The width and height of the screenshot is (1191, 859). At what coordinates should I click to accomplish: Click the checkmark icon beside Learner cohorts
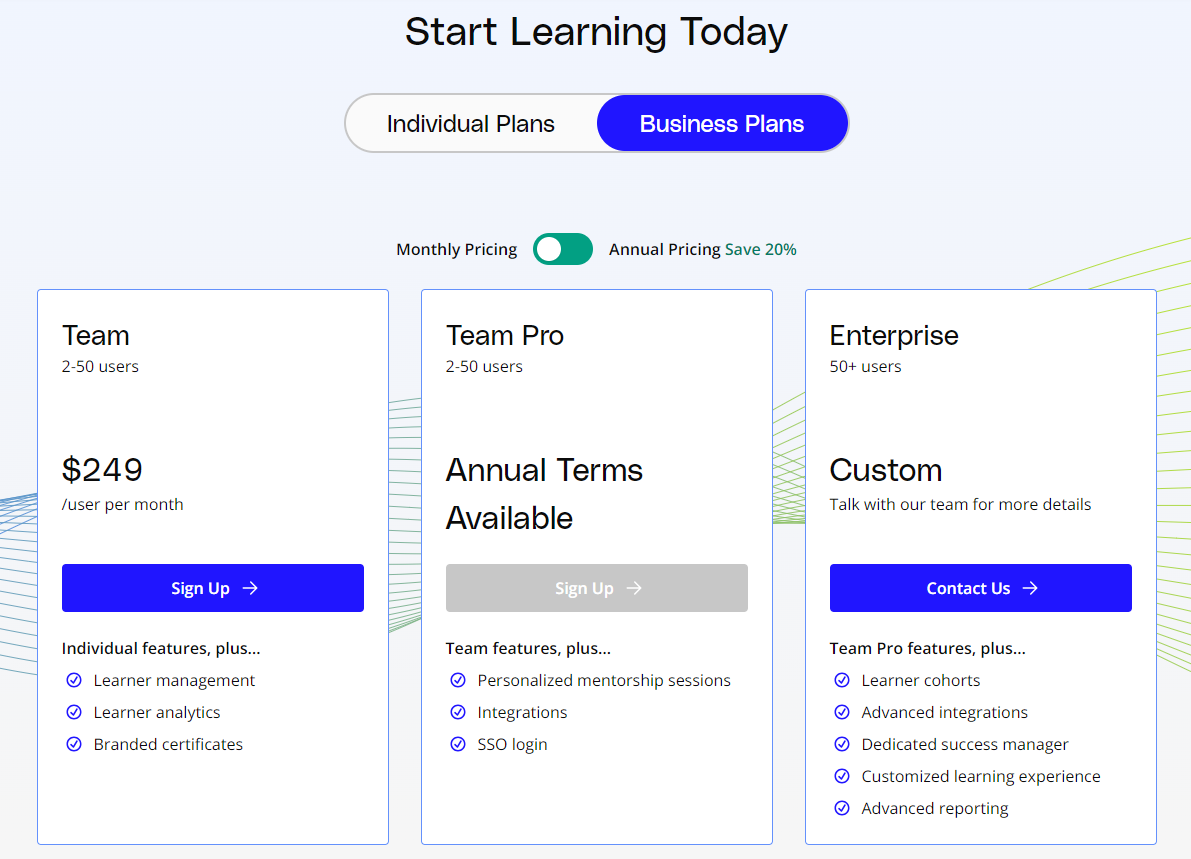click(x=842, y=680)
